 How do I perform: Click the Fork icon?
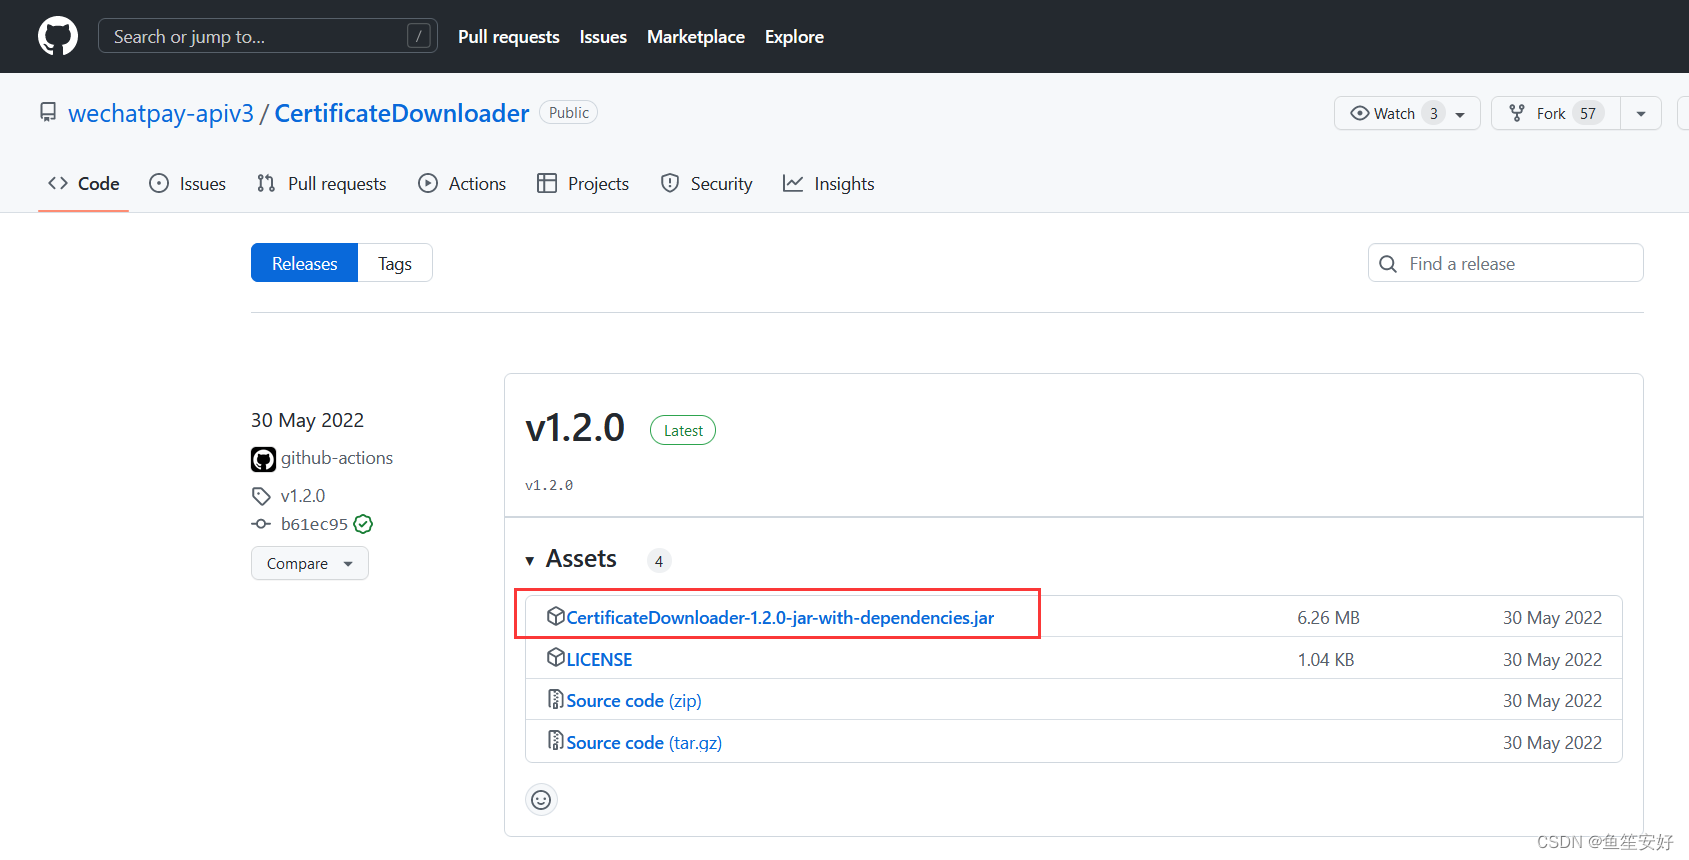click(x=1517, y=113)
